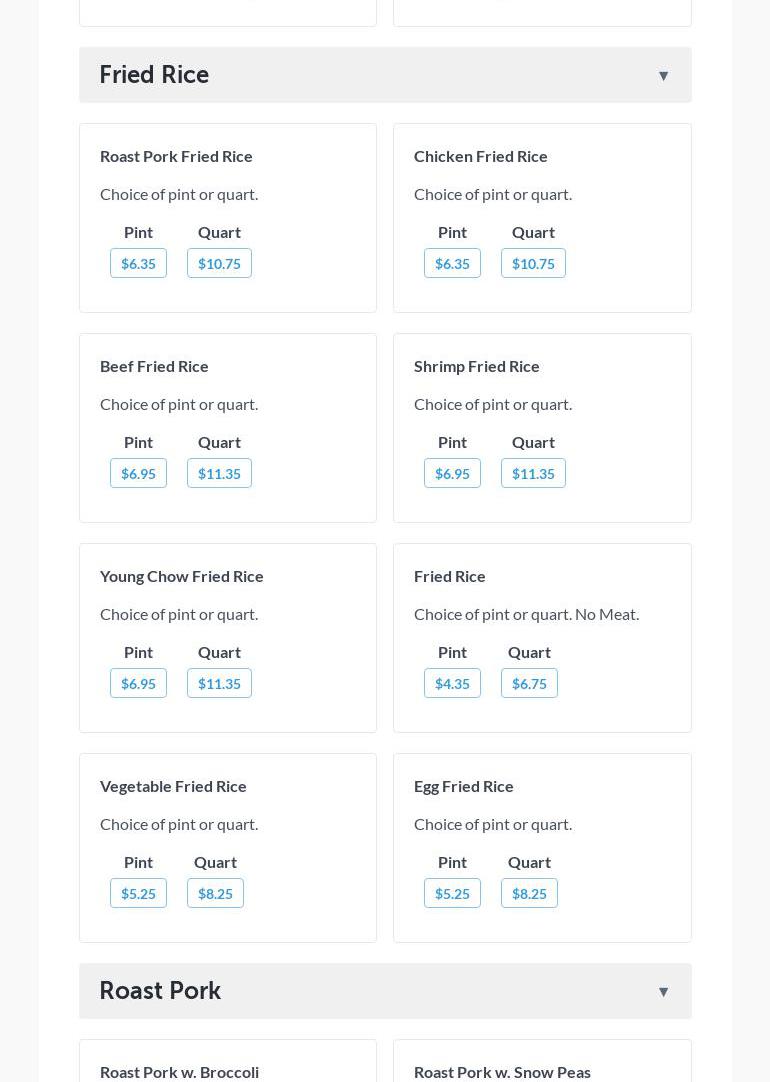Collapse the Fried Rice section arrow

click(663, 76)
